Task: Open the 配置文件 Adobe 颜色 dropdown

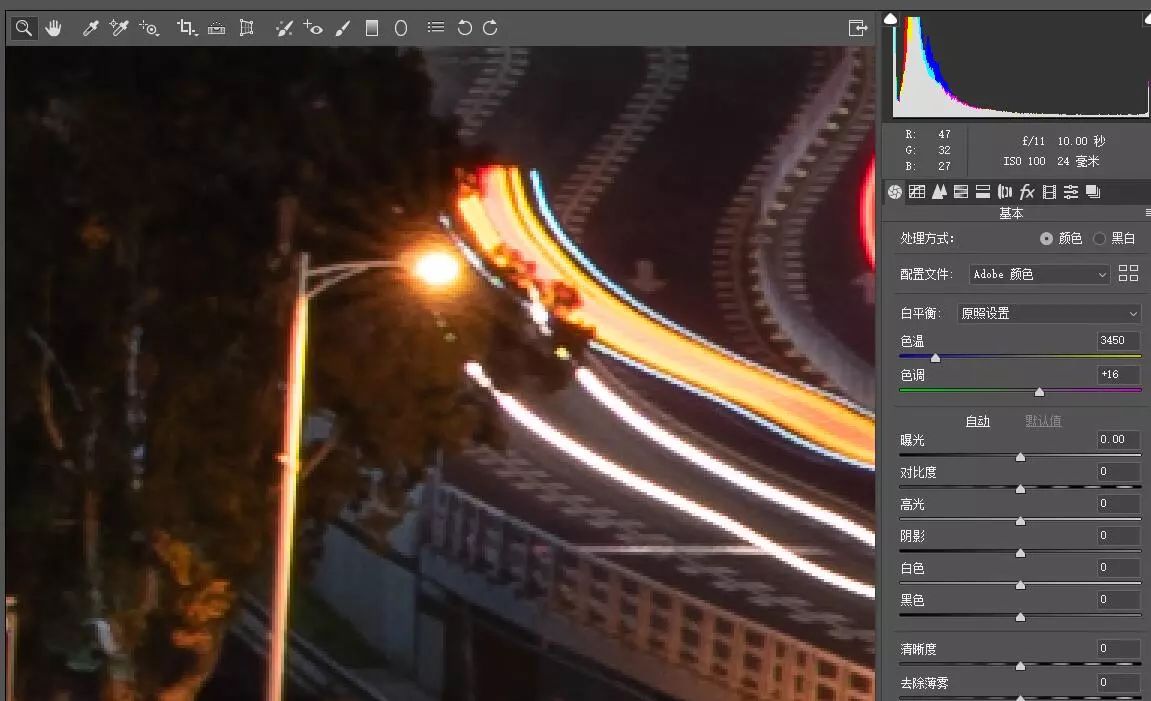Action: tap(1039, 274)
